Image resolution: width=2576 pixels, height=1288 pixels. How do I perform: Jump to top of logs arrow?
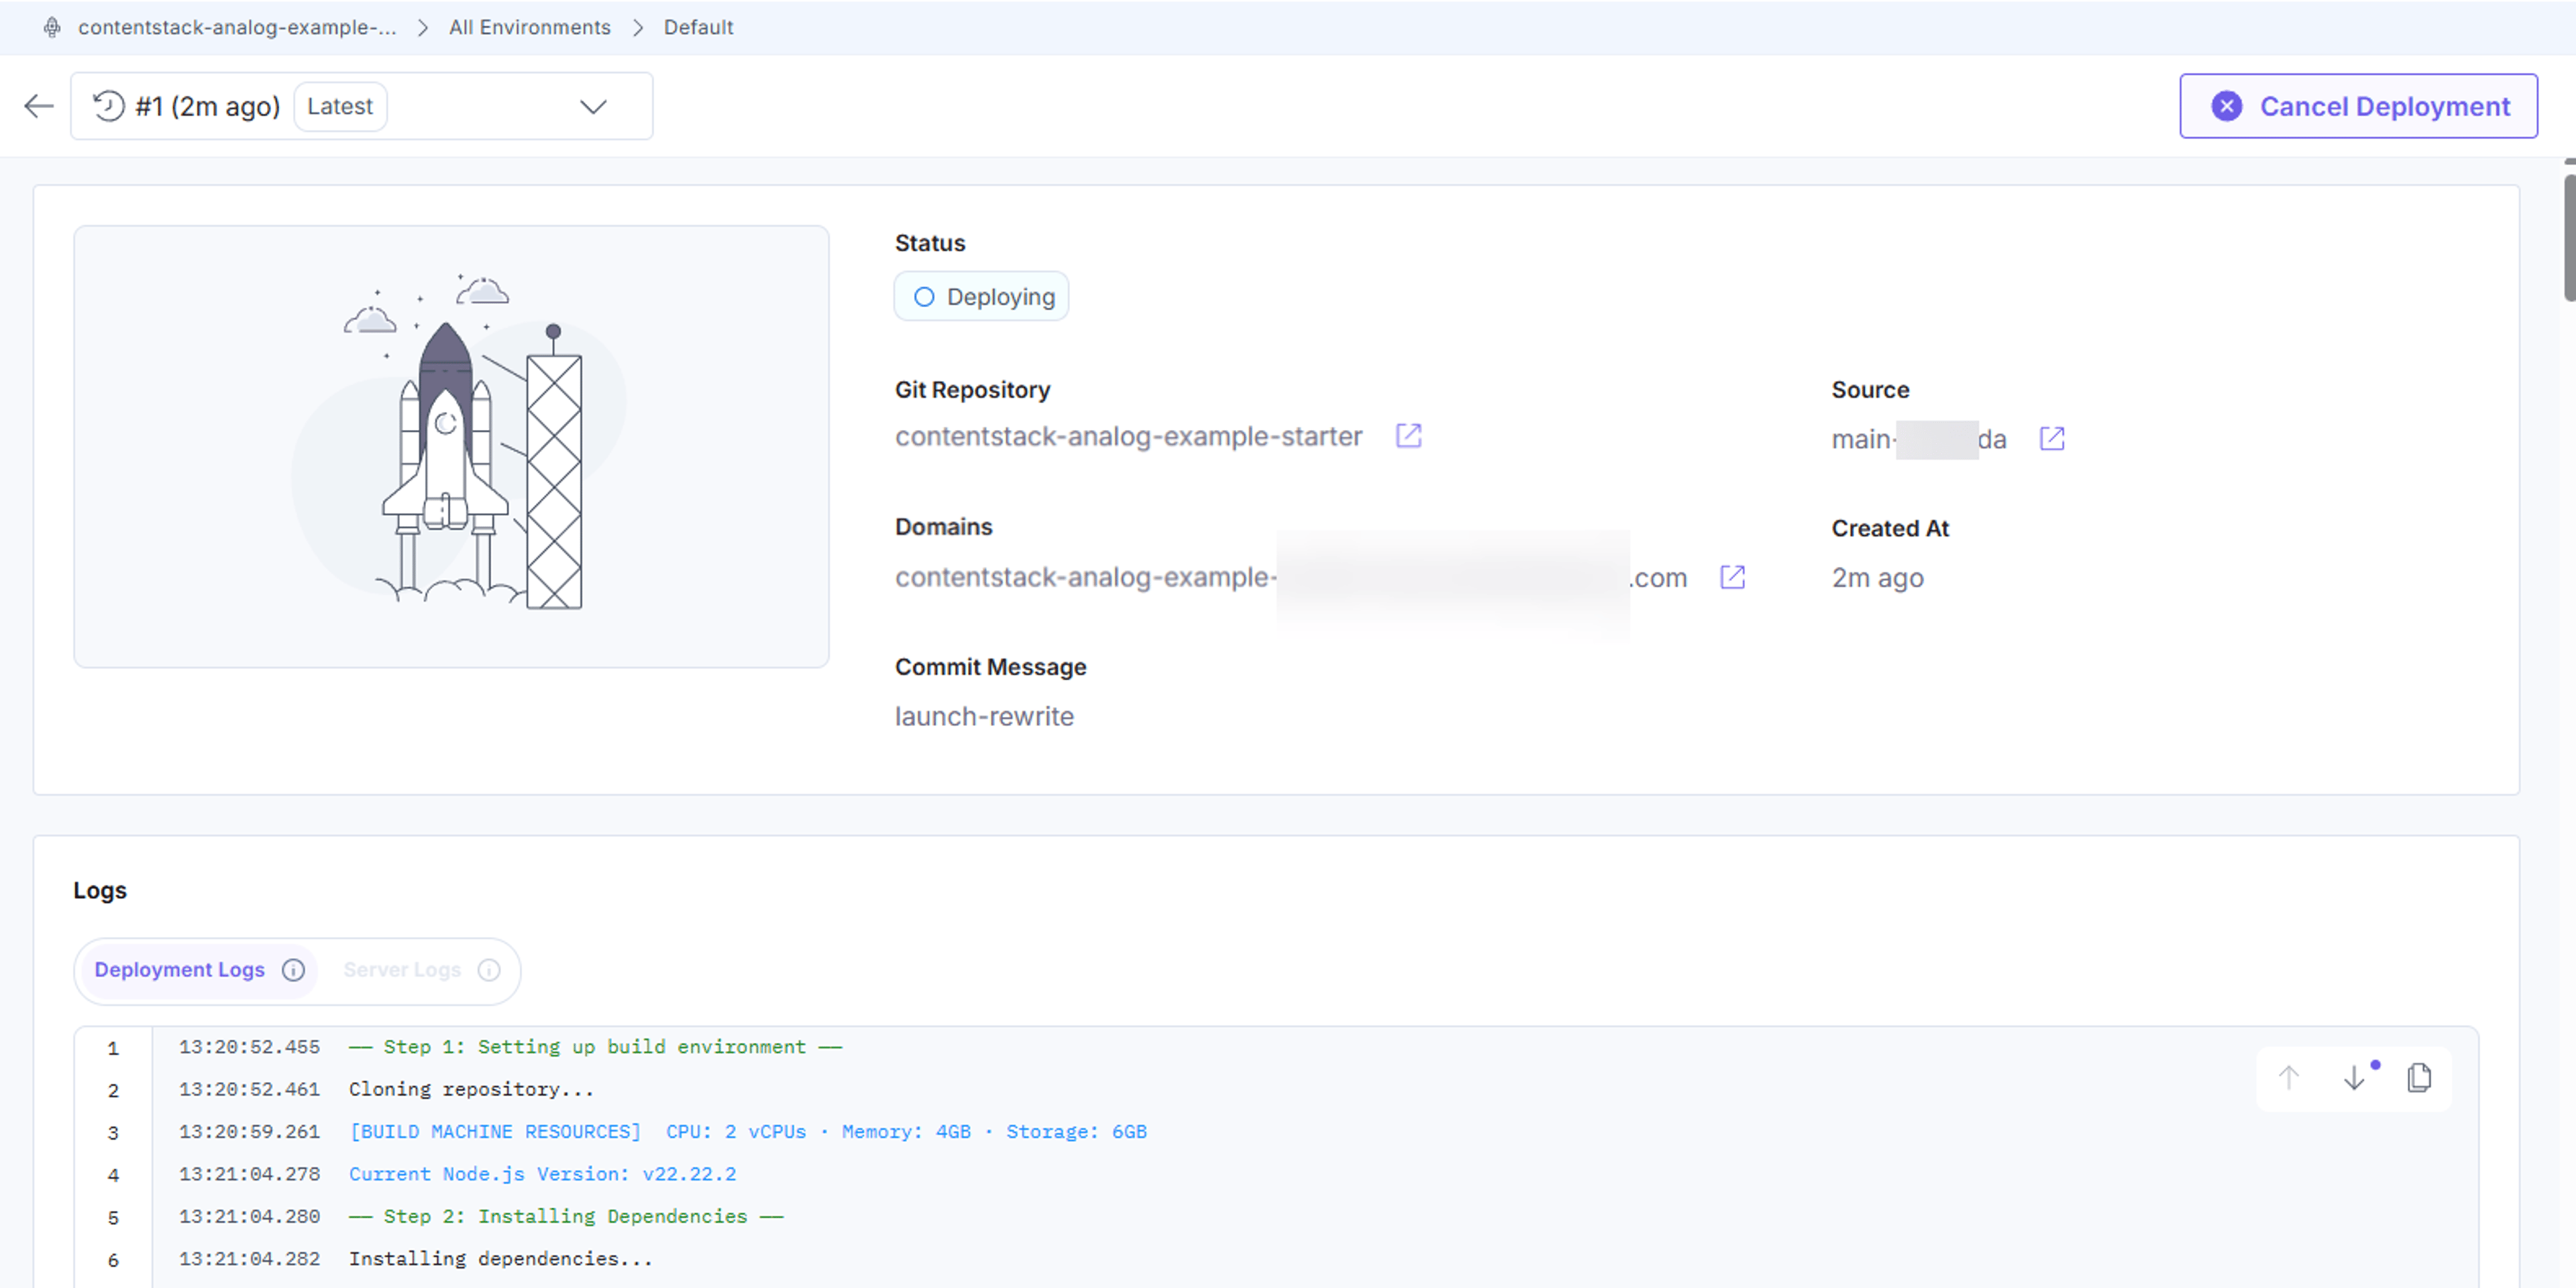2288,1078
